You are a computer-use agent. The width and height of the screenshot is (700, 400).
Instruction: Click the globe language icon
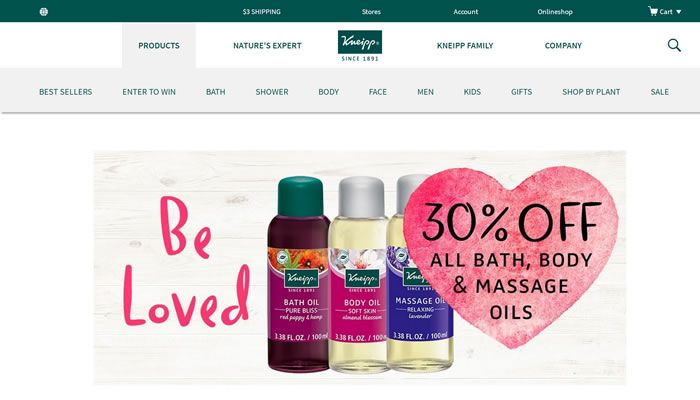pyautogui.click(x=44, y=12)
